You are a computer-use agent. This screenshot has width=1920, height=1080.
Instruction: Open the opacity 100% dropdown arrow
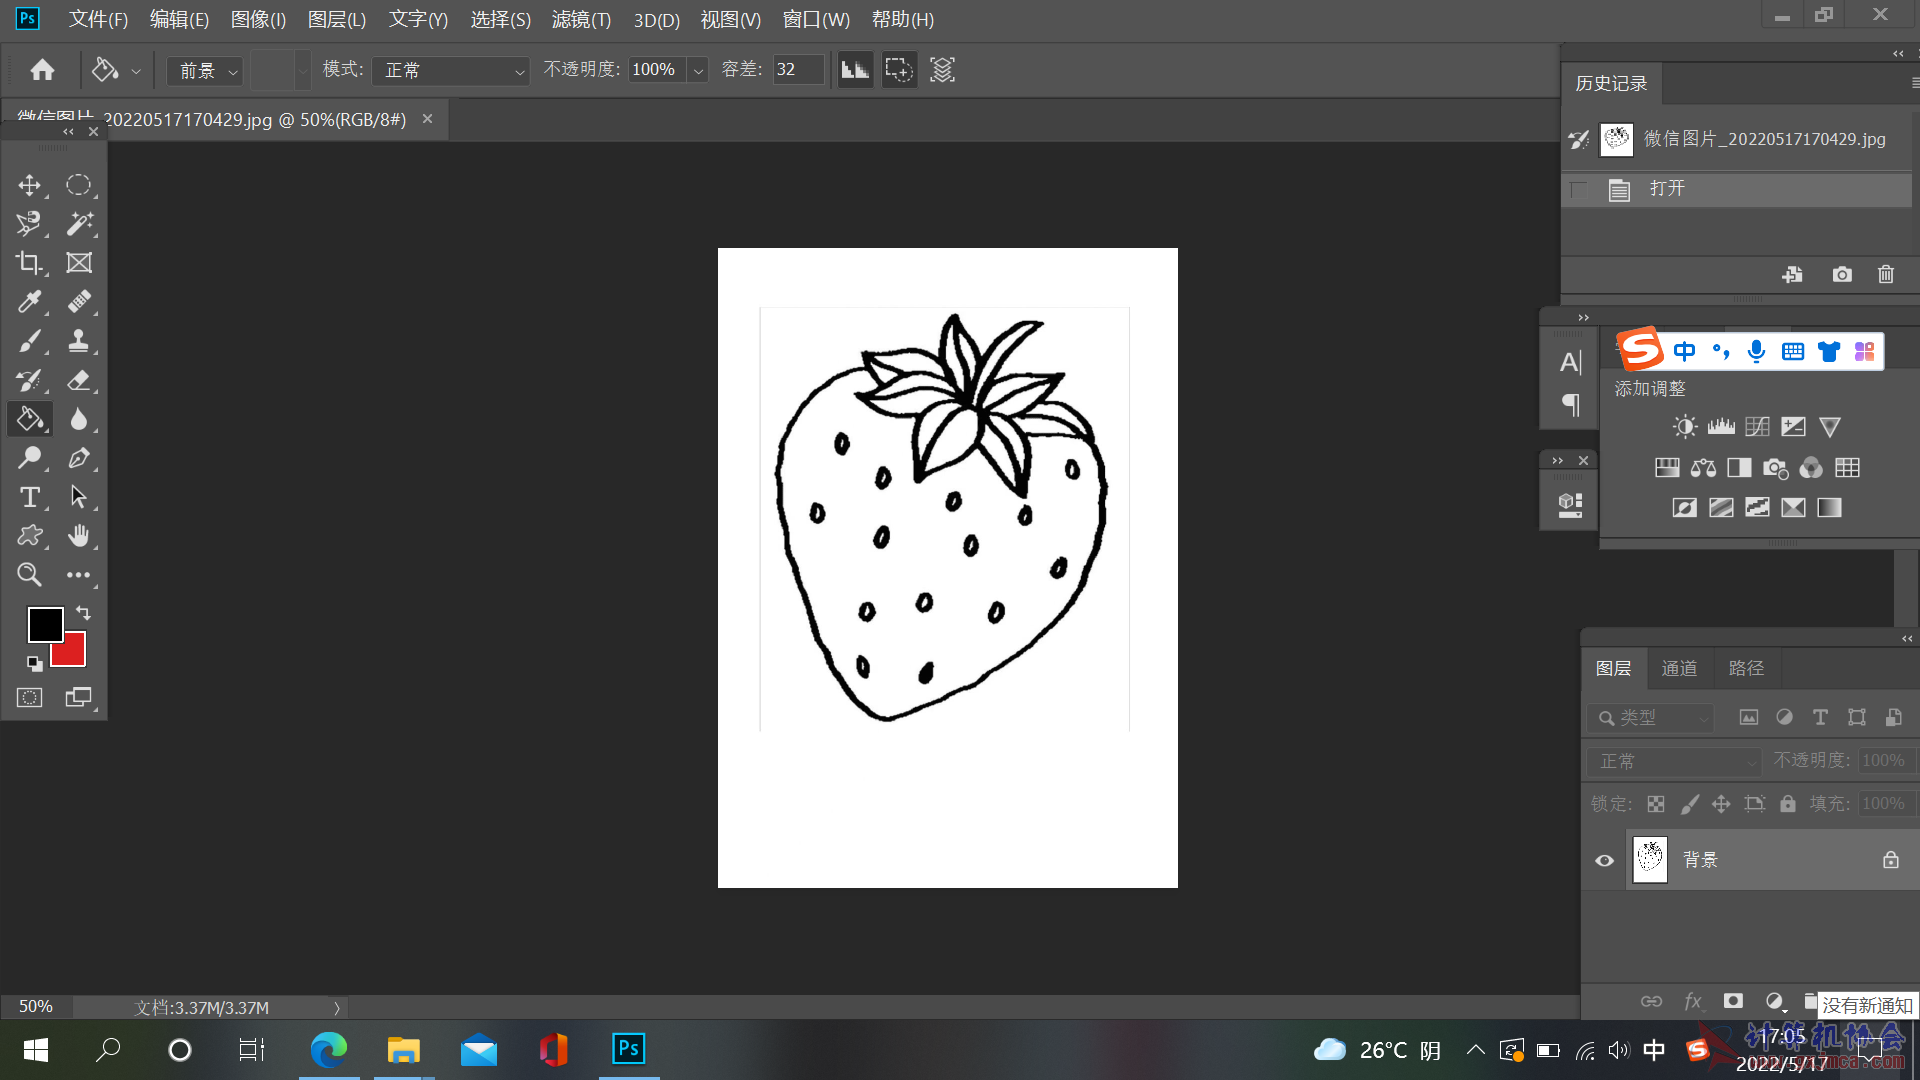pyautogui.click(x=698, y=70)
